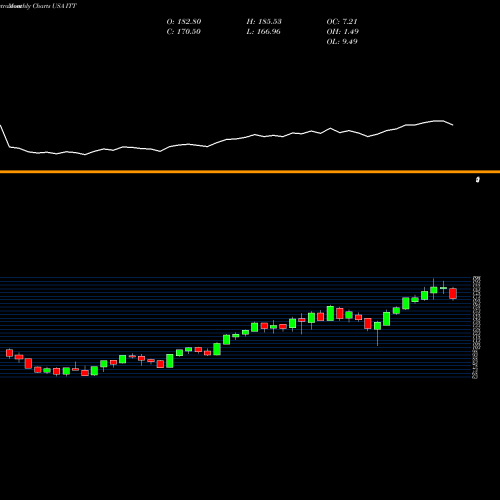This screenshot has height=500, width=500.
Task: Select the close value 'C: 170.50'
Action: (x=183, y=32)
